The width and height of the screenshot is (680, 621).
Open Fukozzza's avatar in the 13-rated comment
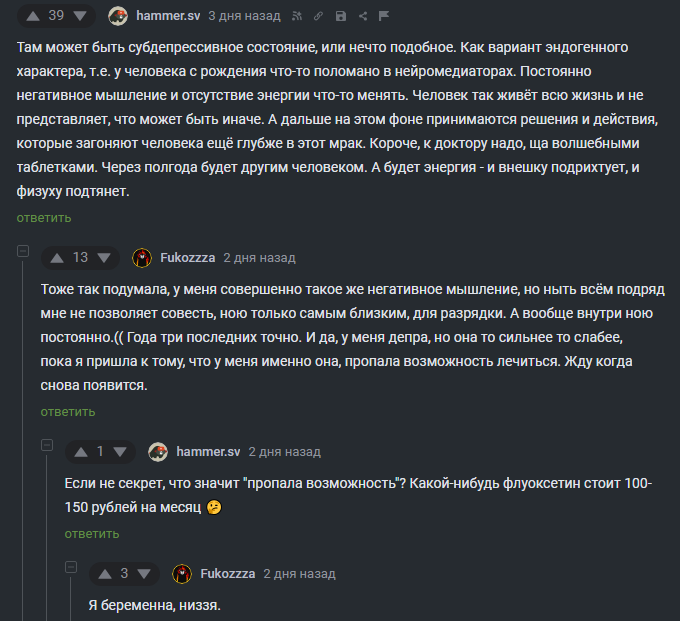pos(142,258)
